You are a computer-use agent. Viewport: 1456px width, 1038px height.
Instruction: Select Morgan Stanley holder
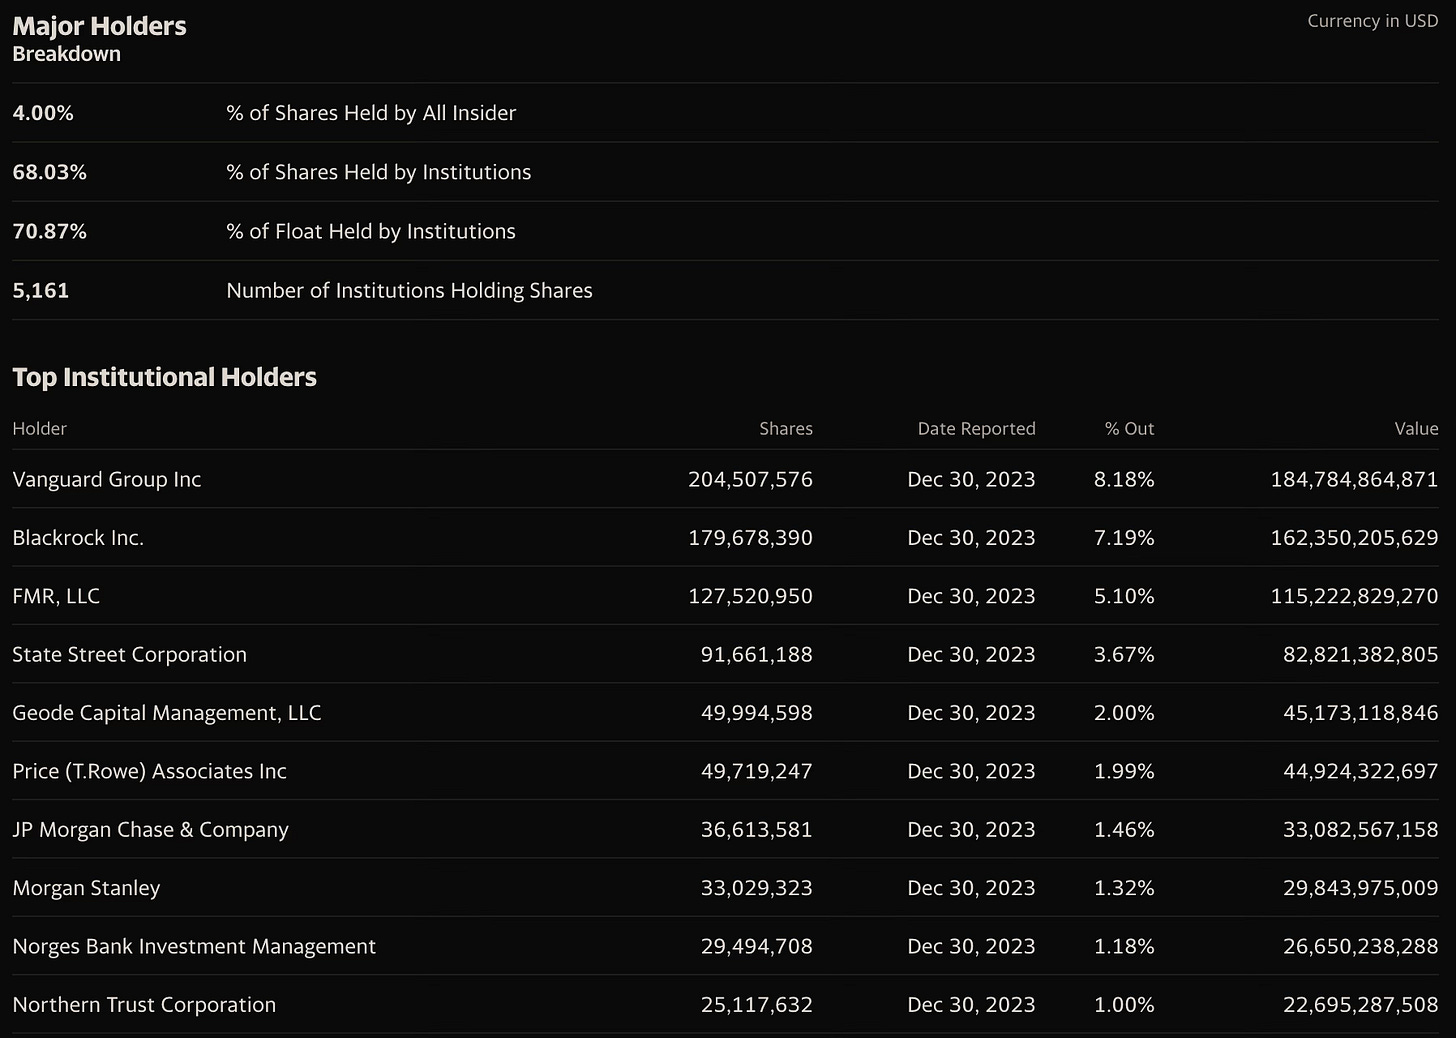tap(86, 888)
